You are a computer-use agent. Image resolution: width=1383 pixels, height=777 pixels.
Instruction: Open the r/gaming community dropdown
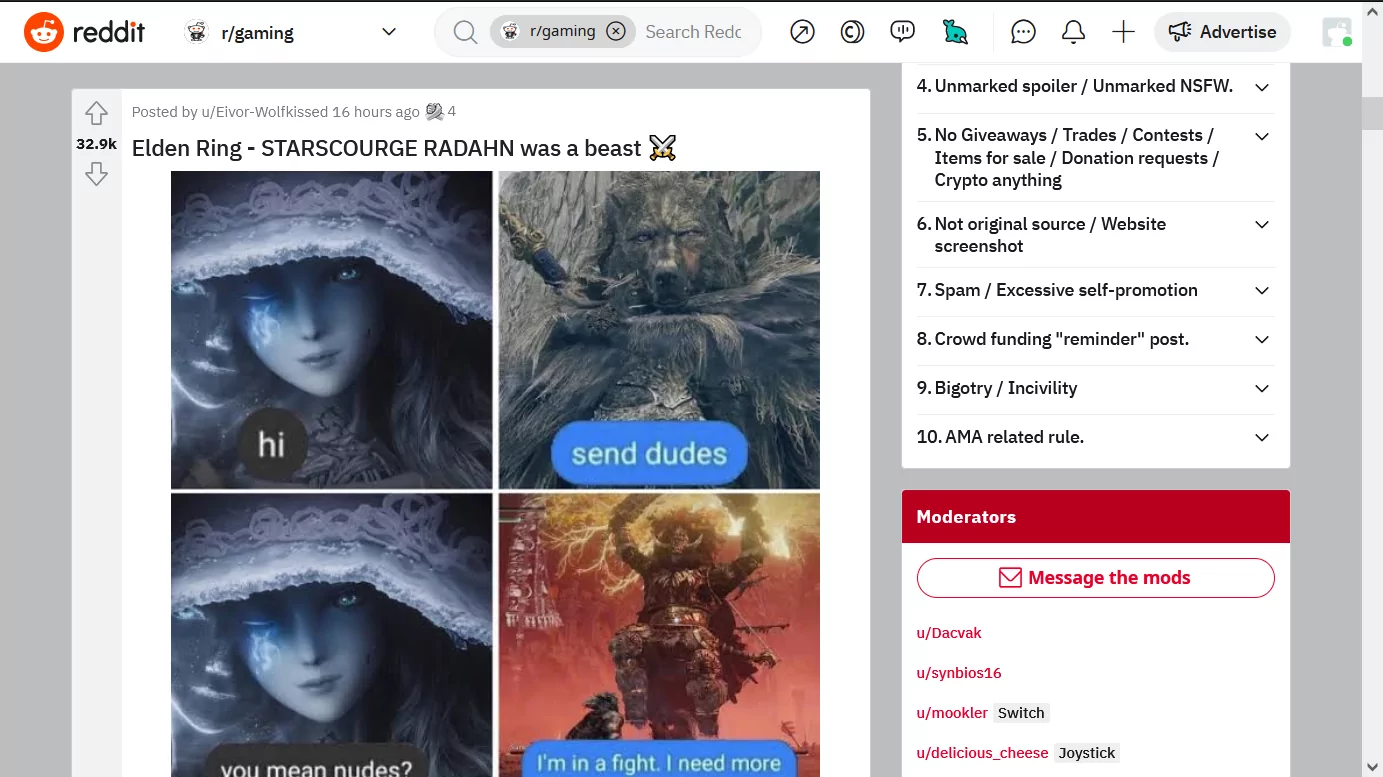tap(290, 32)
